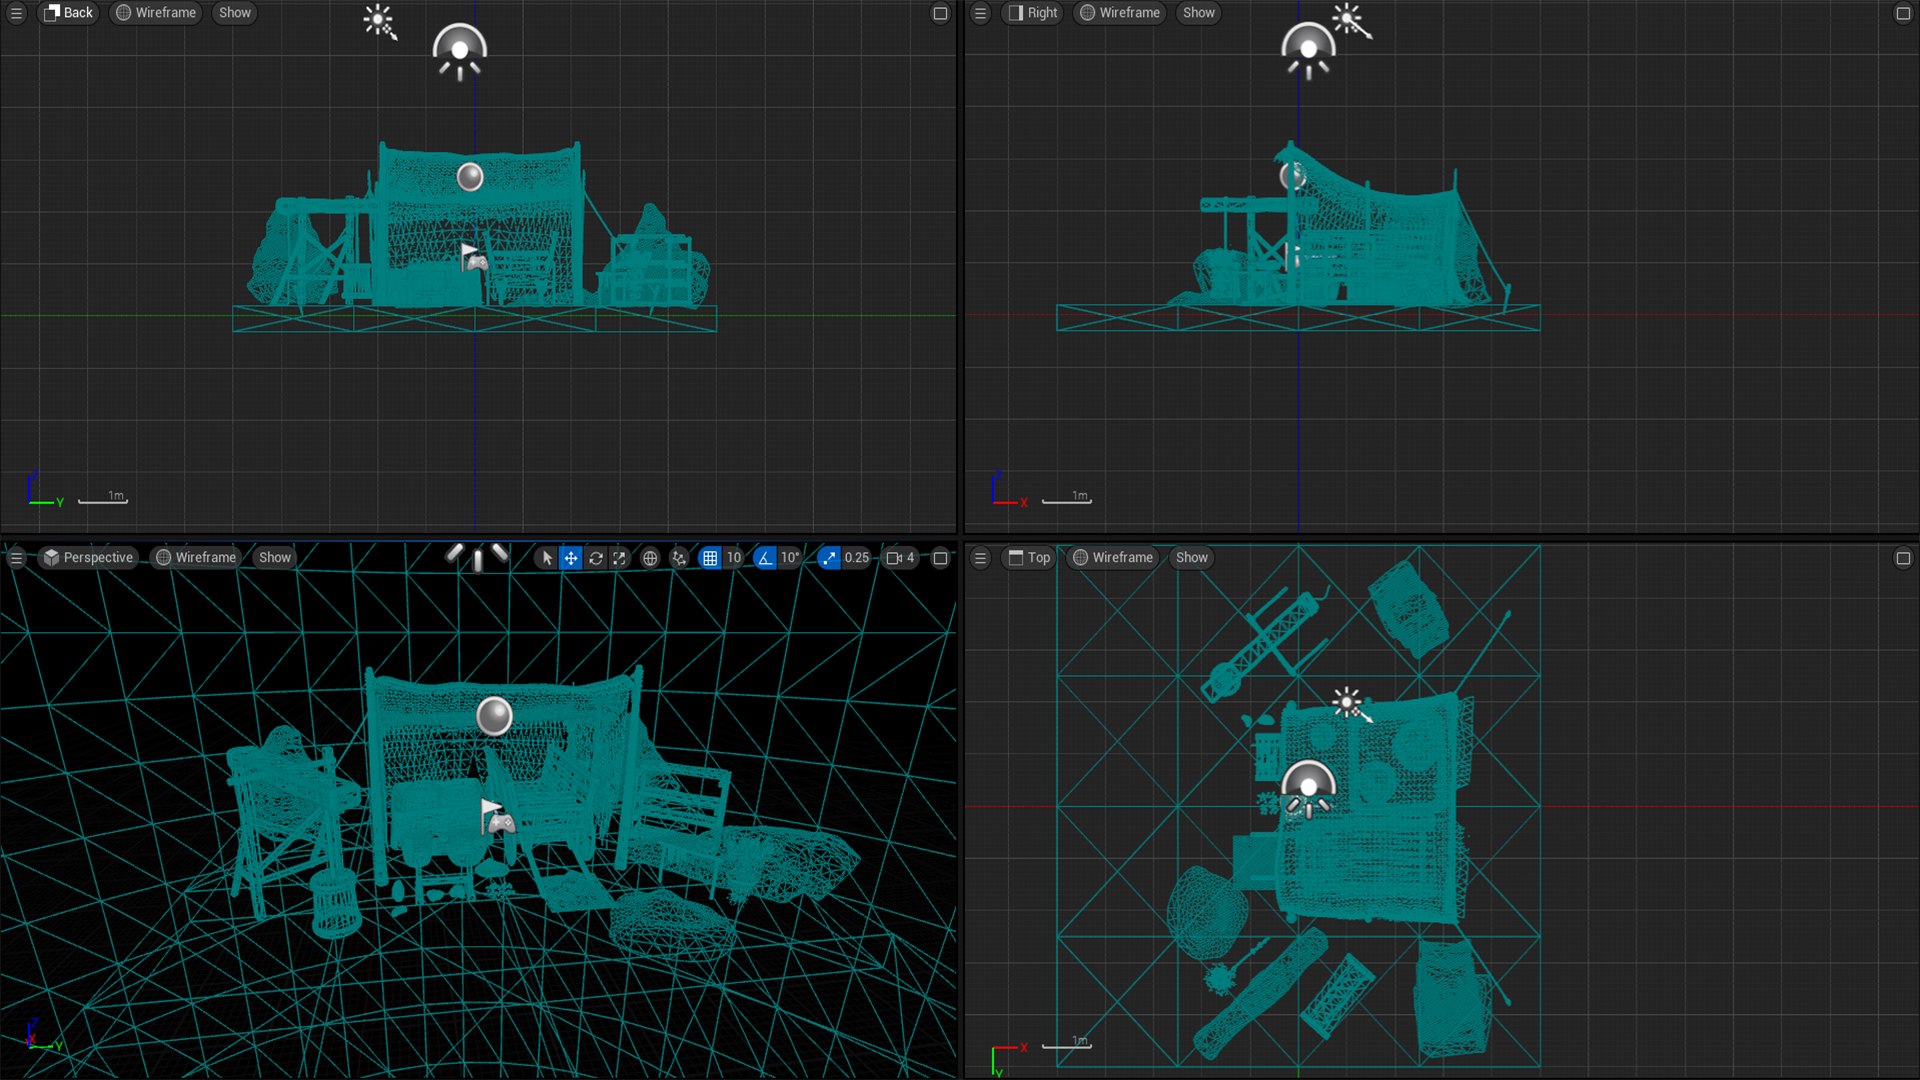The width and height of the screenshot is (1920, 1080).
Task: Open the Back viewport type menu
Action: [x=69, y=13]
